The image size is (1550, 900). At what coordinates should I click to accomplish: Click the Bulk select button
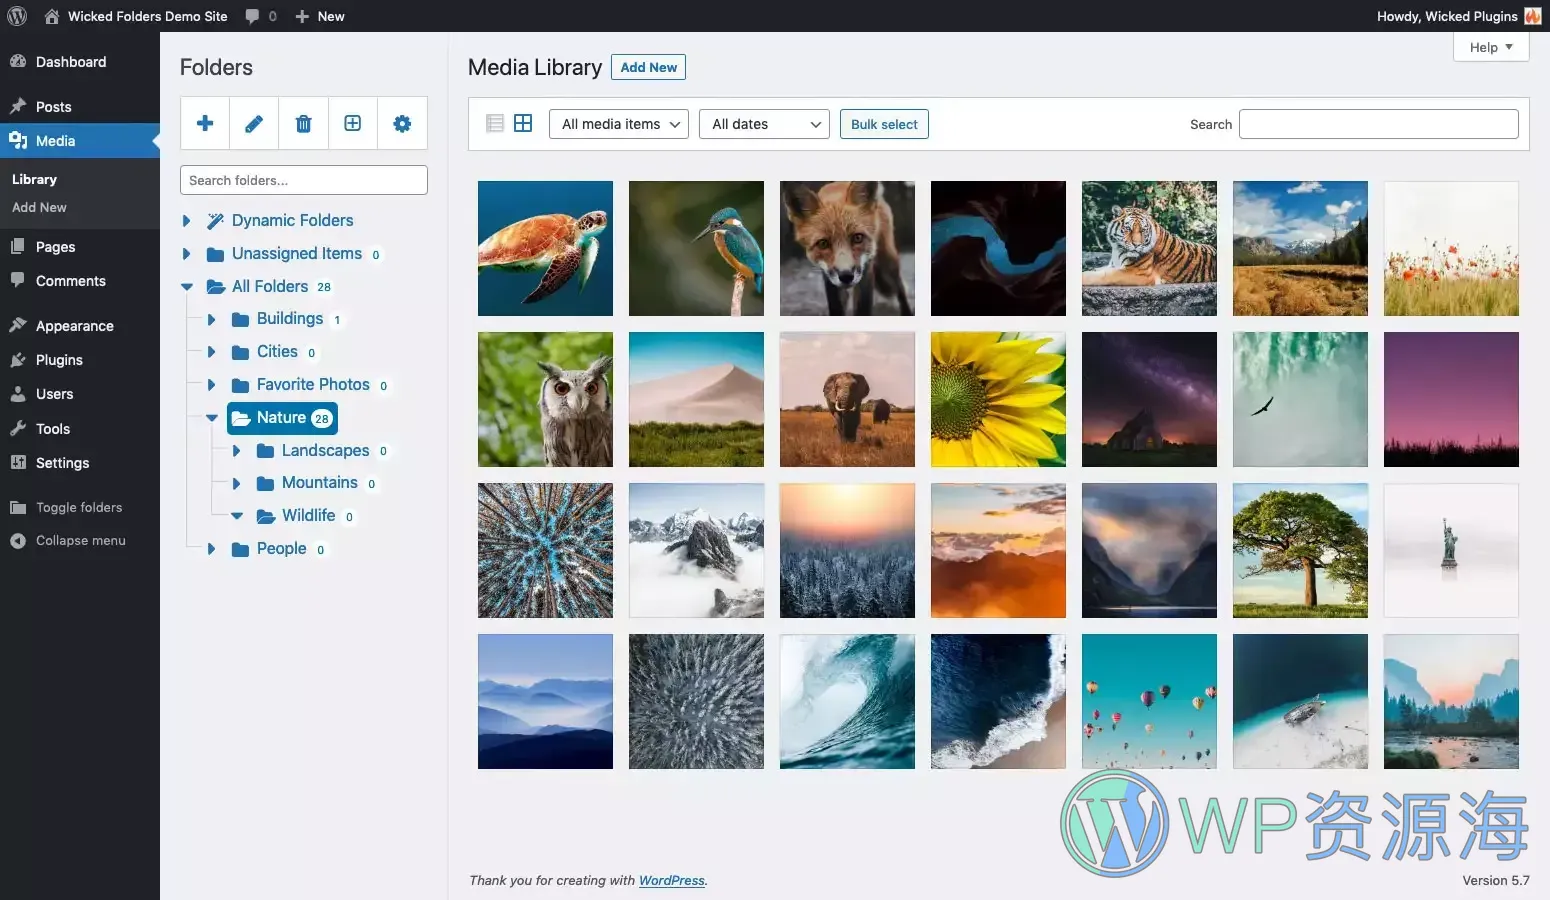[x=884, y=124]
